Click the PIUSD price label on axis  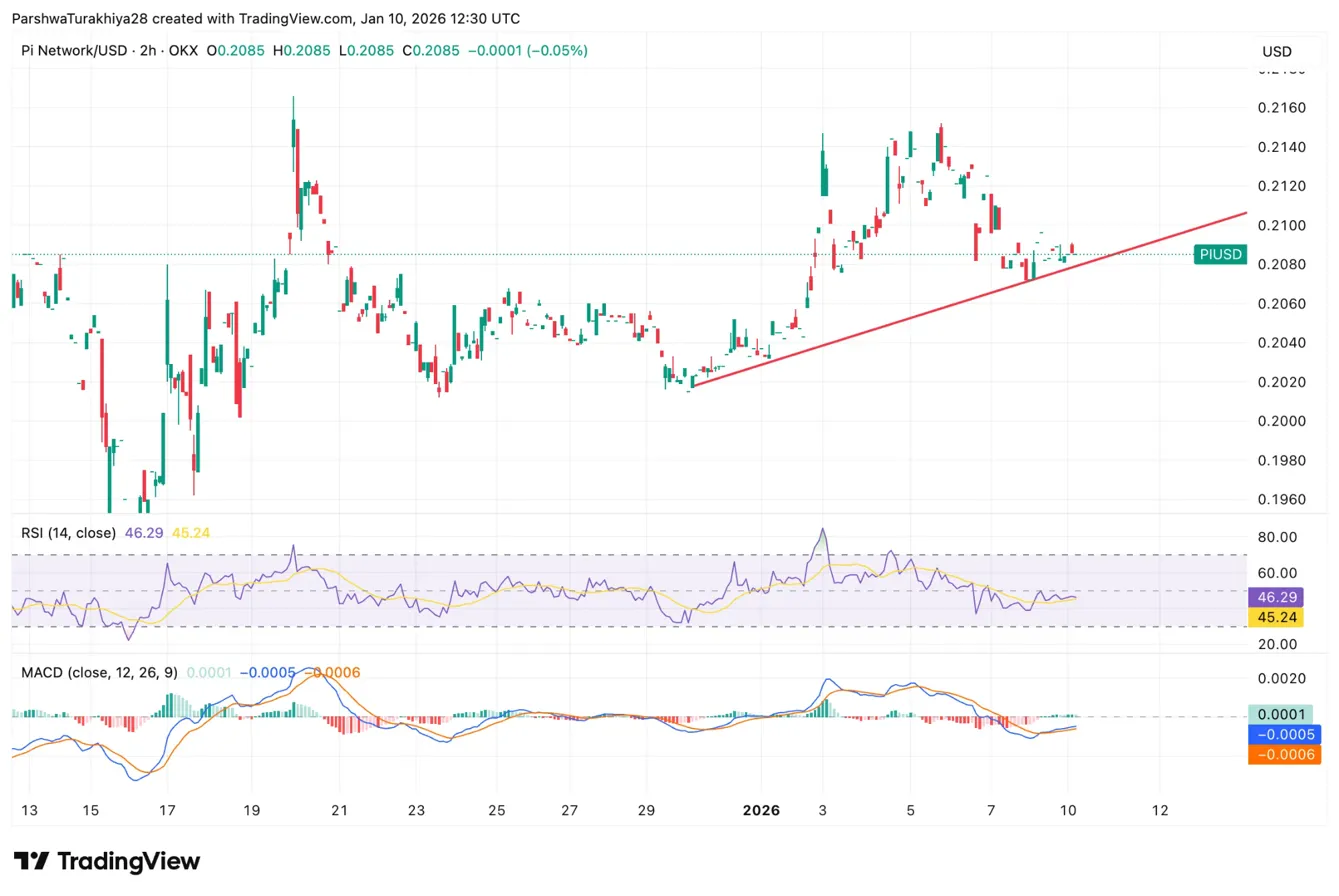pyautogui.click(x=1220, y=255)
